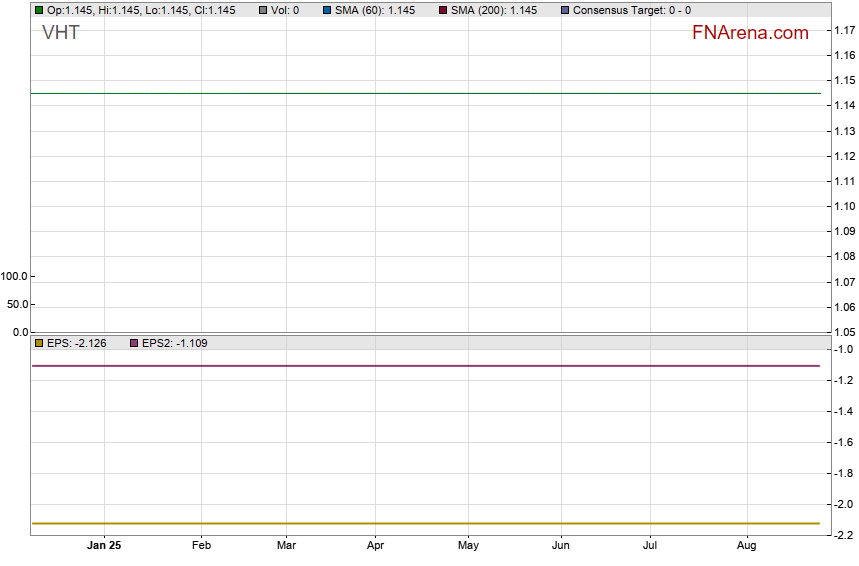This screenshot has width=859, height=566.
Task: Click the yellow EPS legend square
Action: (x=39, y=343)
